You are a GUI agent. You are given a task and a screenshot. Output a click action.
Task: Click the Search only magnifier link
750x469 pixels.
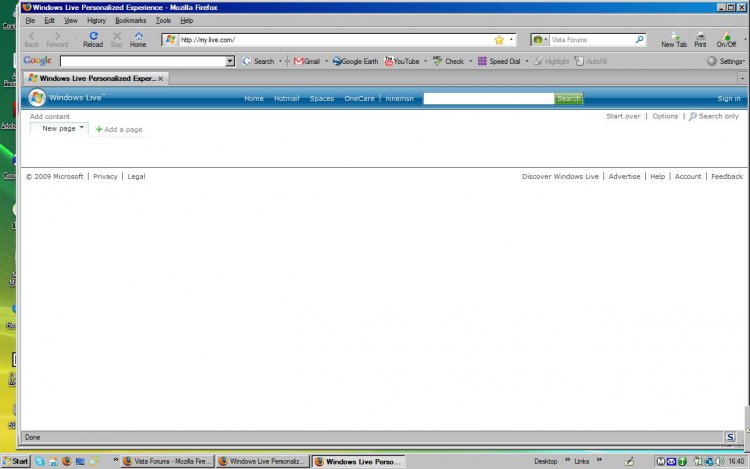(714, 116)
